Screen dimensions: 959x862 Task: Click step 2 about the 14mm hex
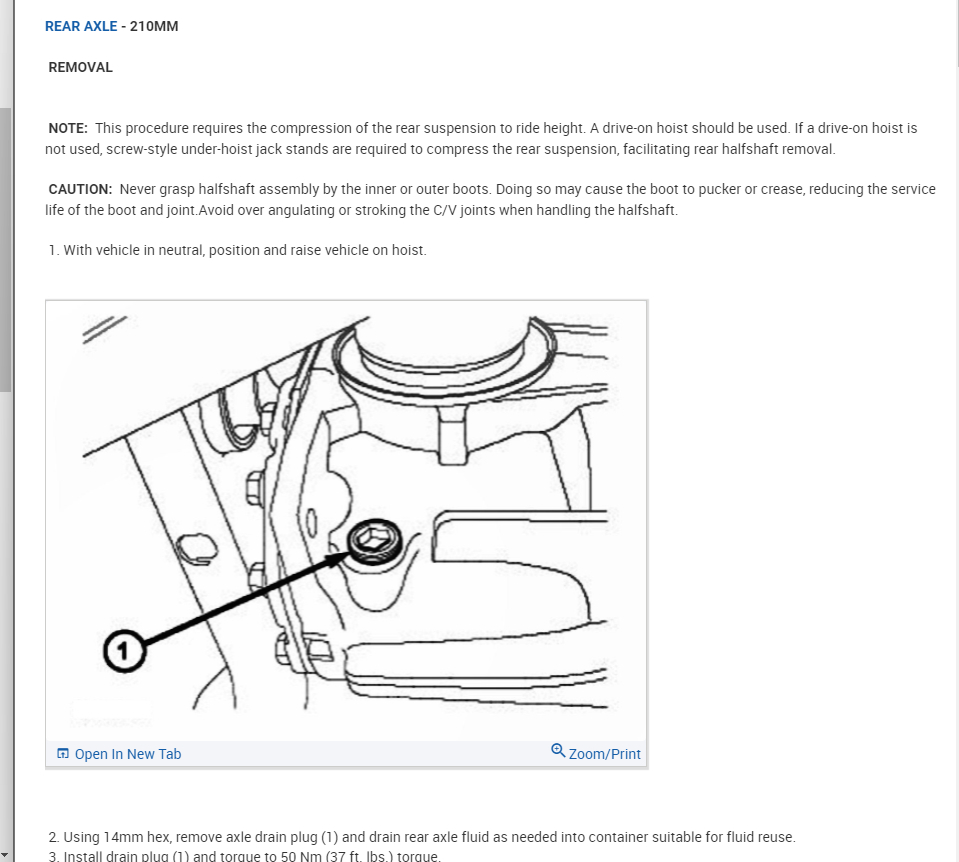point(422,837)
